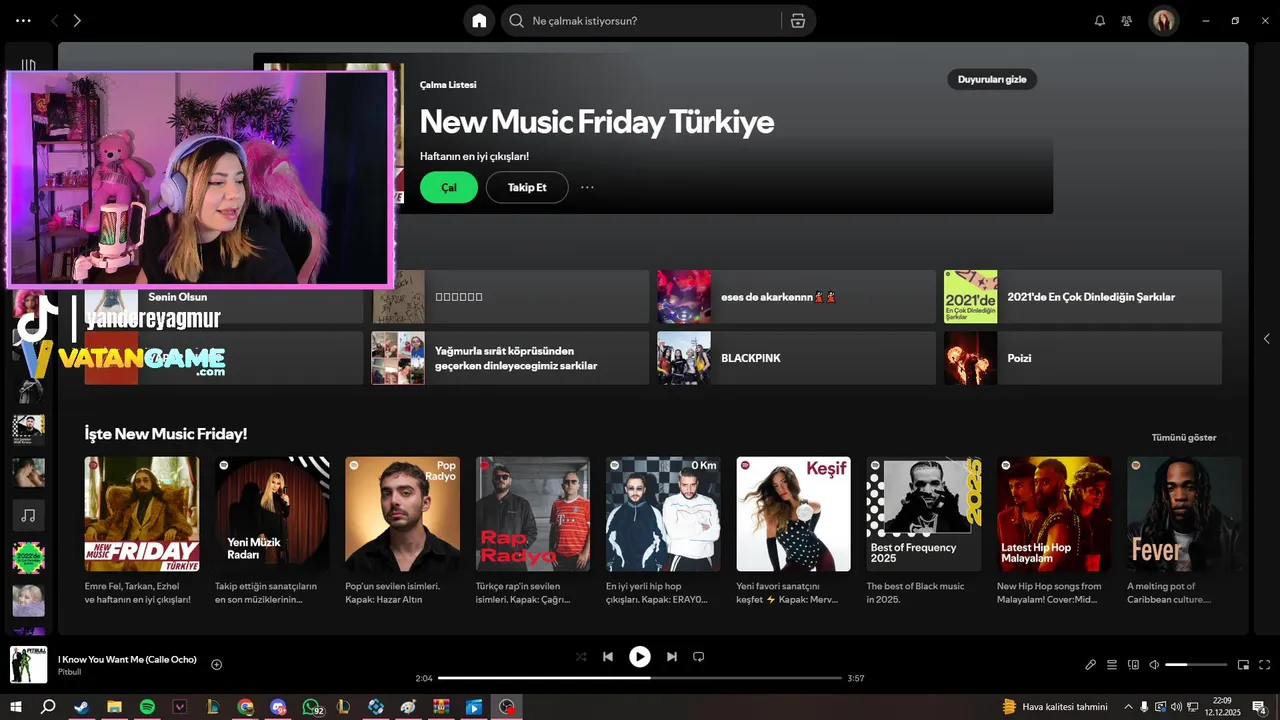The width and height of the screenshot is (1280, 720).
Task: Click the song progress bar
Action: click(x=640, y=678)
